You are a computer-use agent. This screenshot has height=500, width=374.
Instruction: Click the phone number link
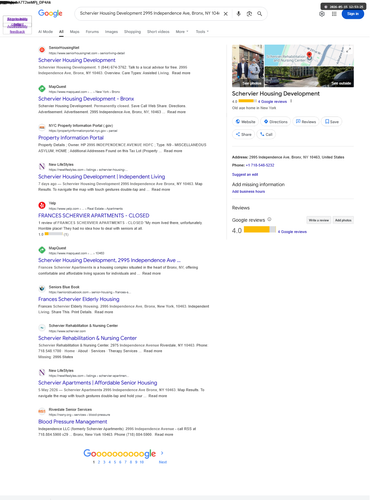tap(260, 165)
